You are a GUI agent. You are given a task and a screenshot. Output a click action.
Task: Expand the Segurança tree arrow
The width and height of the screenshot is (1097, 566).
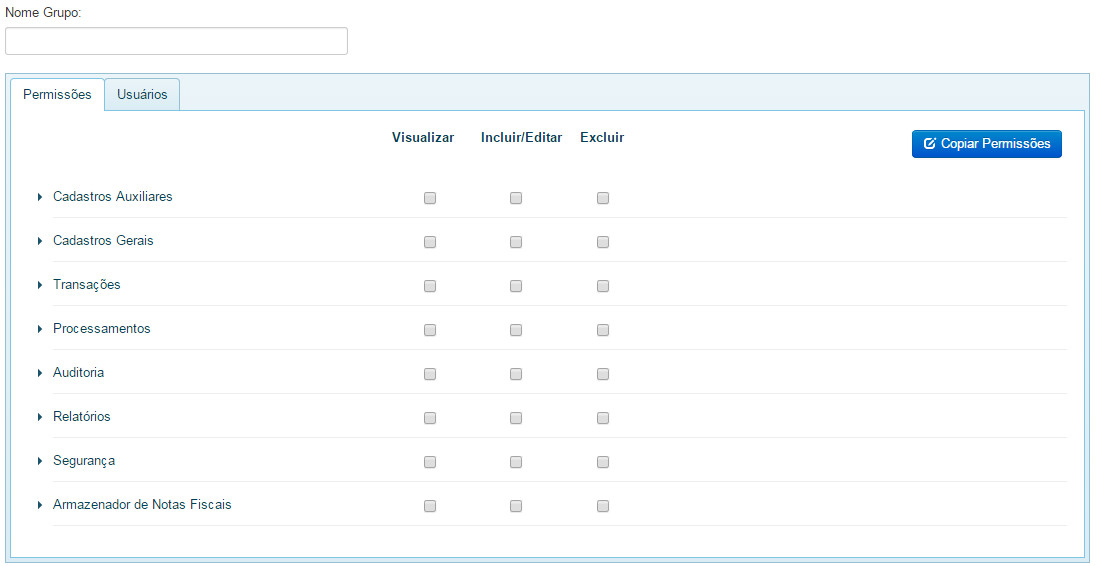coord(40,462)
